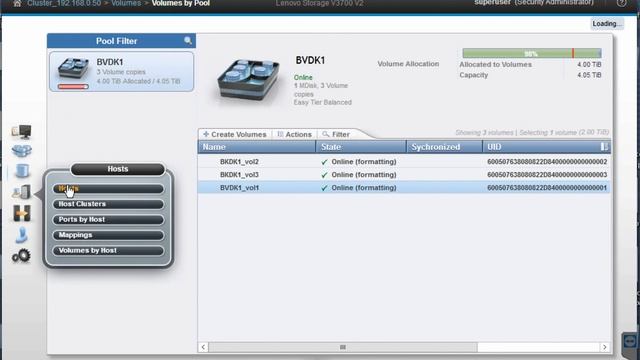The image size is (640, 360).
Task: Click the horizontal scrollbar thumb
Action: pos(343,347)
